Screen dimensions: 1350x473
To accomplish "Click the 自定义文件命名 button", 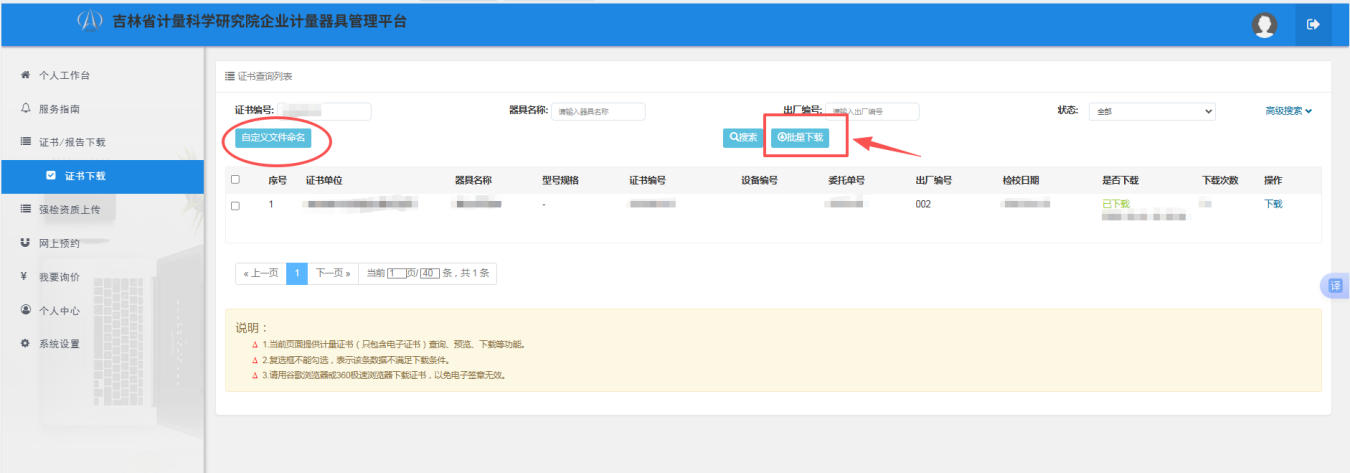I will (x=273, y=137).
